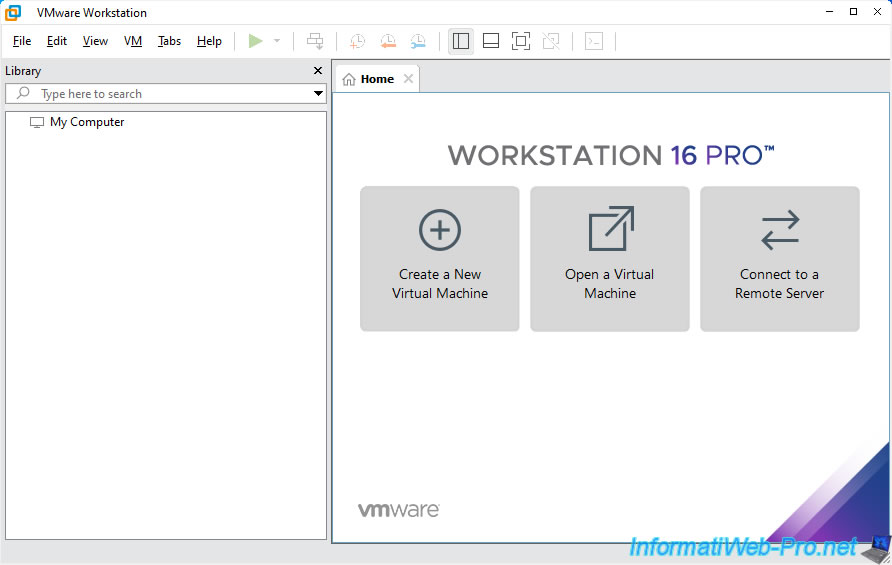Switch to the Home tab
Image resolution: width=892 pixels, height=565 pixels.
point(377,79)
